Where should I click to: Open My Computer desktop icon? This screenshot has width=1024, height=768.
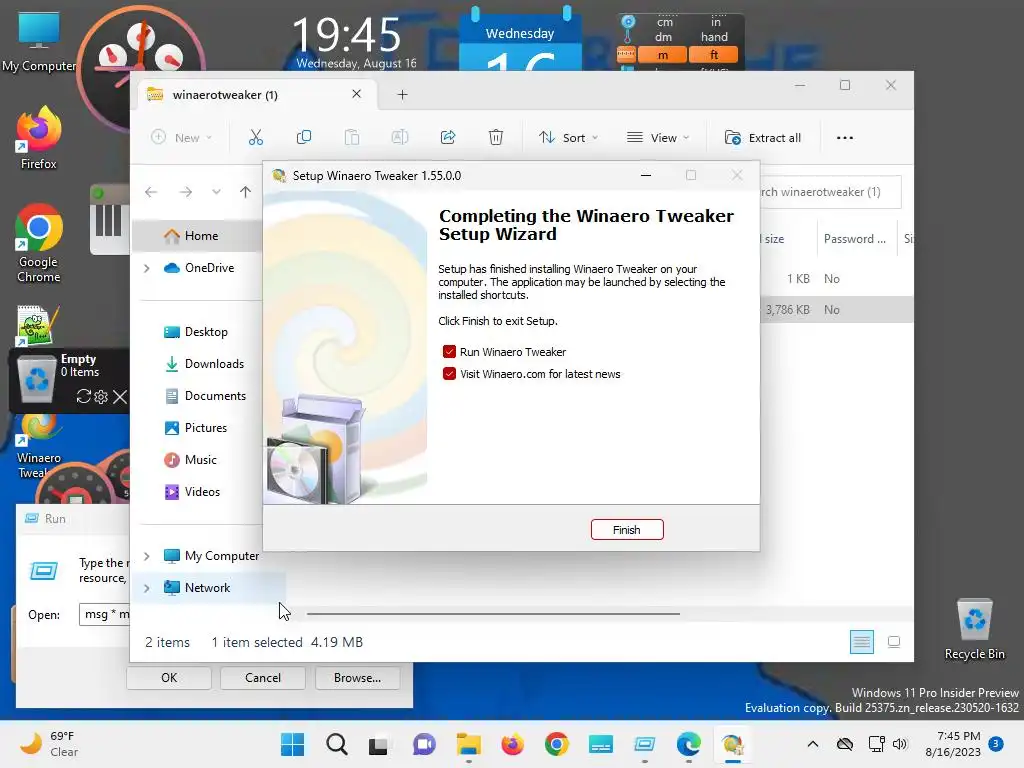coord(39,42)
